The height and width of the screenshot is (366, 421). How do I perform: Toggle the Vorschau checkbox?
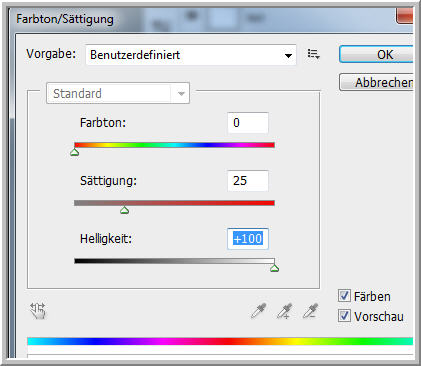pyautogui.click(x=344, y=315)
